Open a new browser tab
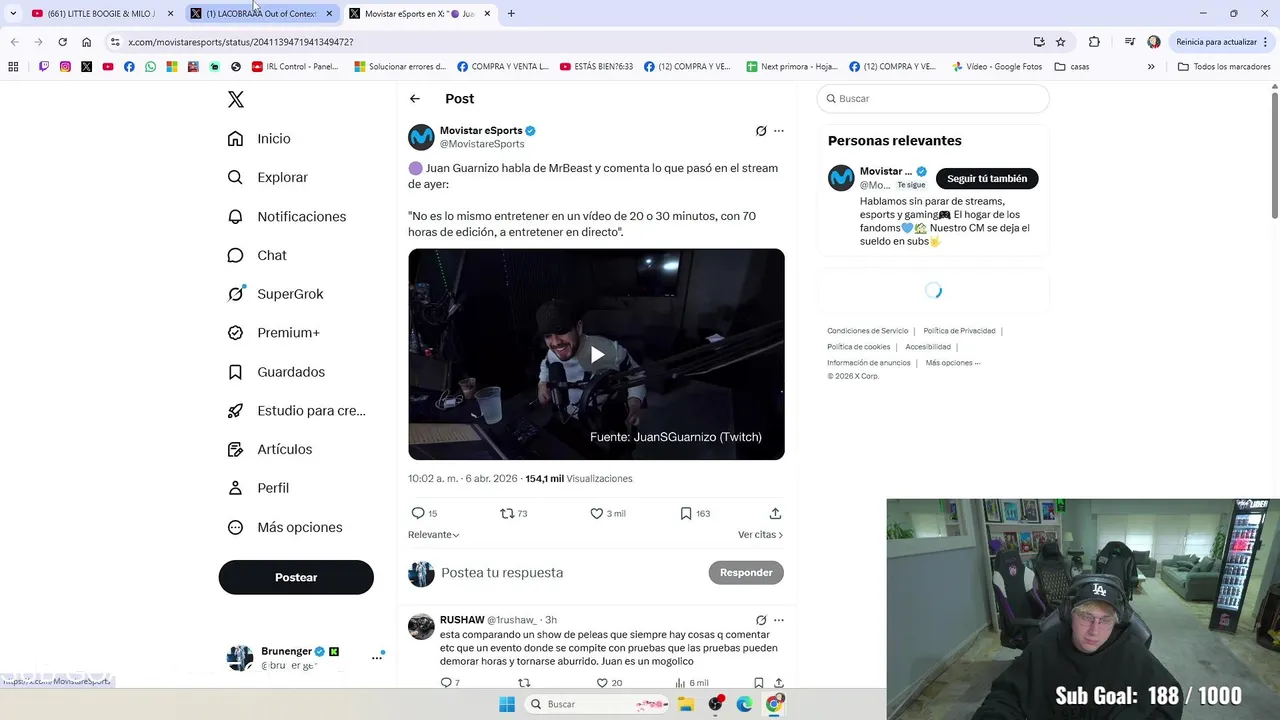Viewport: 1280px width, 720px height. point(511,14)
